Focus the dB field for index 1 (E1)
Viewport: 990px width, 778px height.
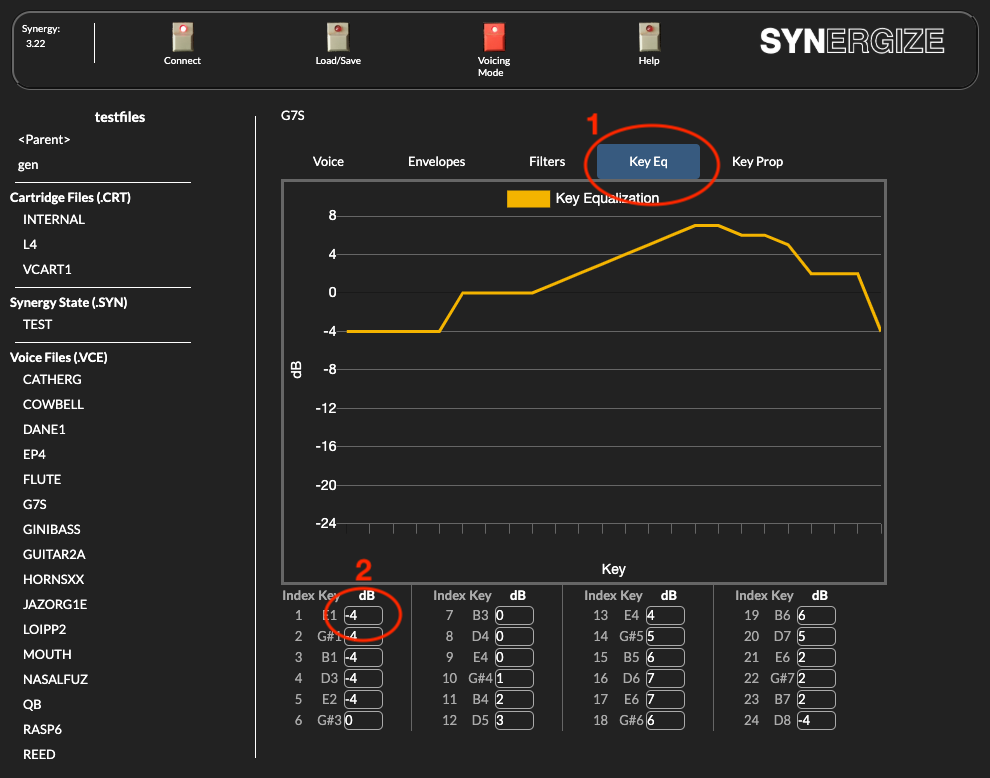click(x=363, y=616)
